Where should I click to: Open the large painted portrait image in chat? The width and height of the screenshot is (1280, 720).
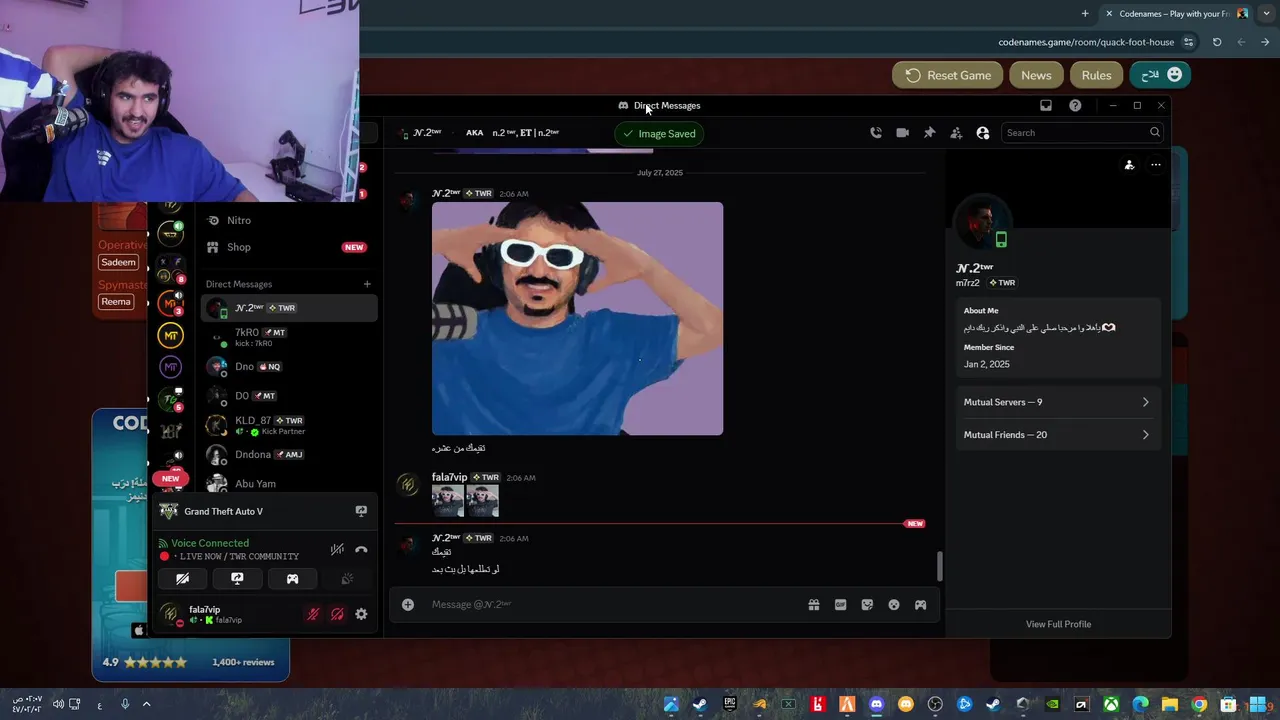click(577, 318)
